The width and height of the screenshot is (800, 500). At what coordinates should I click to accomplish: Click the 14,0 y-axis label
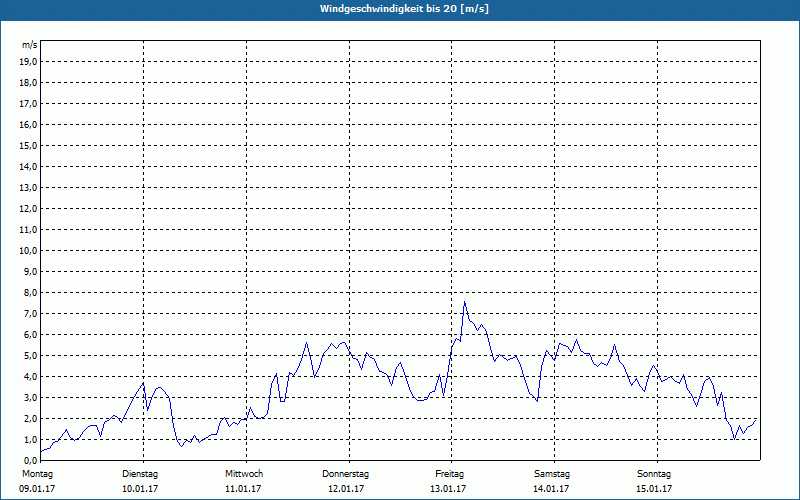[28, 166]
